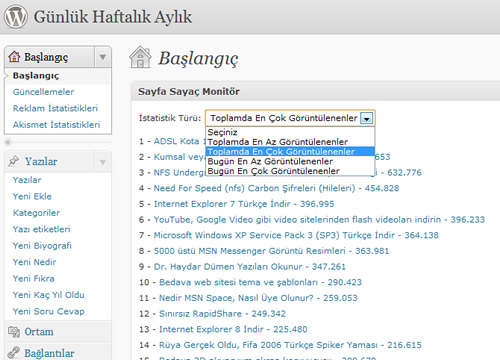Viewport: 500px width, 360px height.
Task: Open Sınırsız RapidShare link
Action: (222, 314)
